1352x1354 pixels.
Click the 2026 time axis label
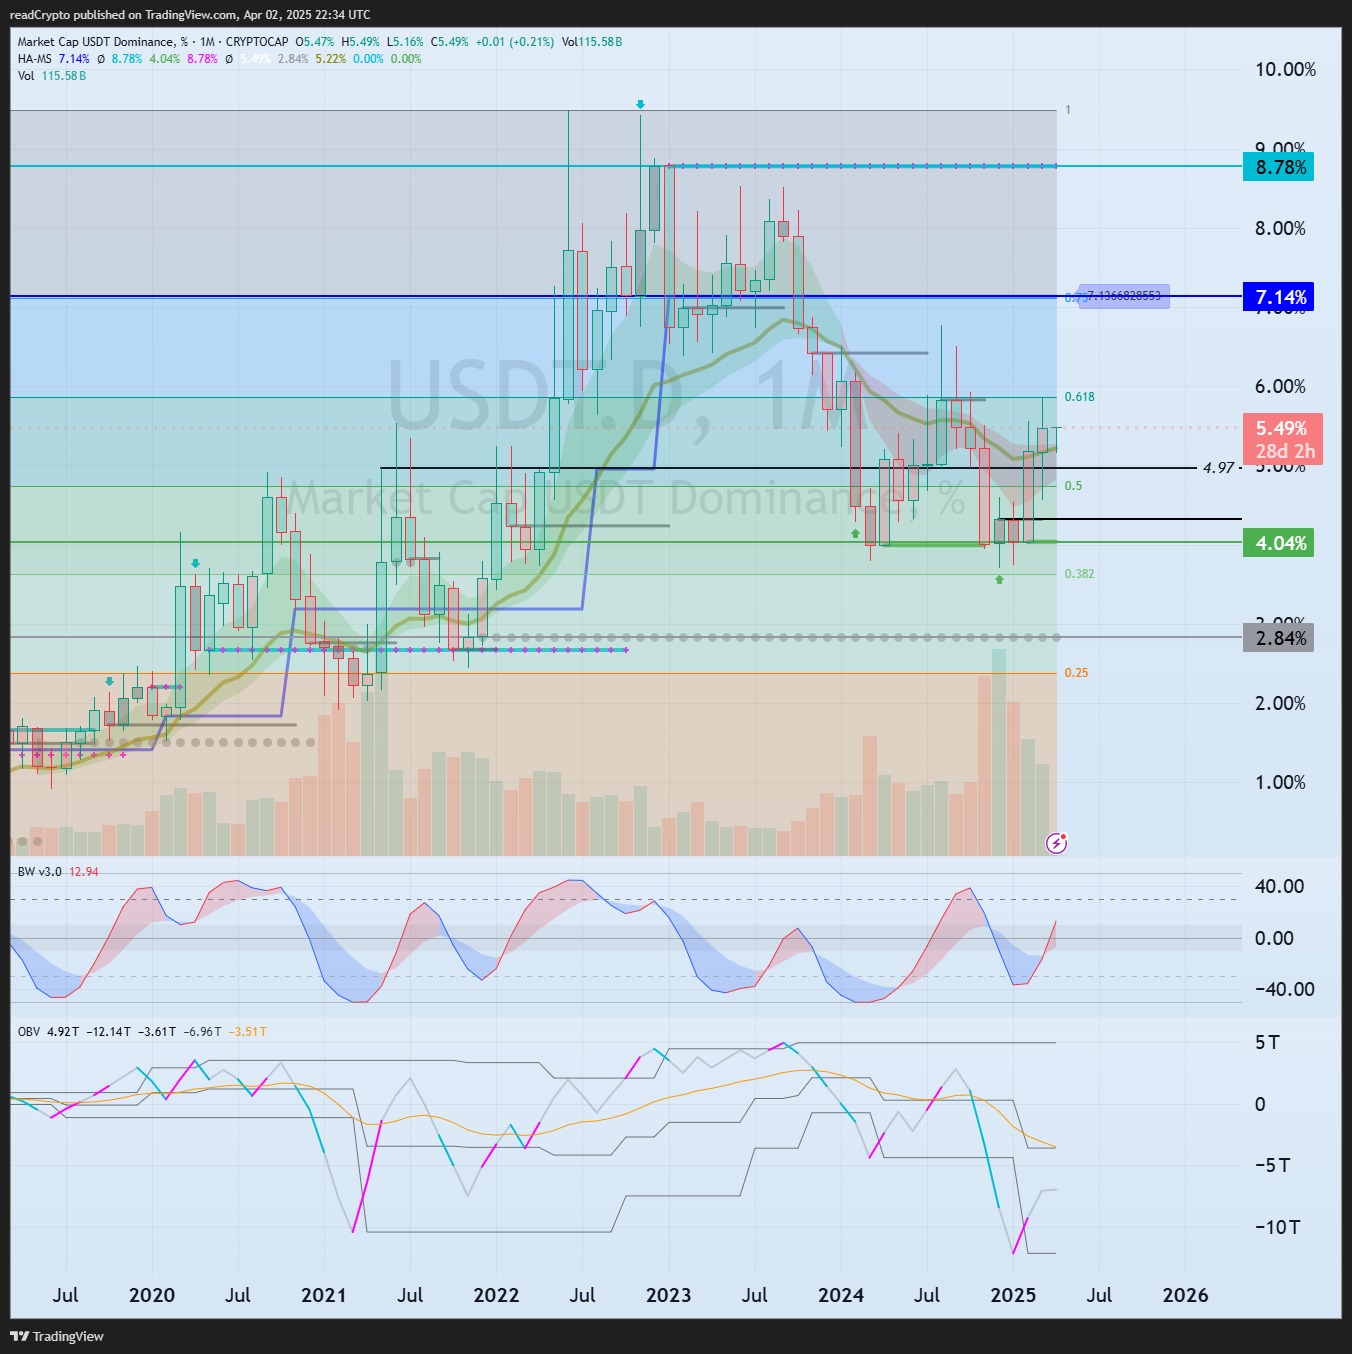[1185, 1295]
